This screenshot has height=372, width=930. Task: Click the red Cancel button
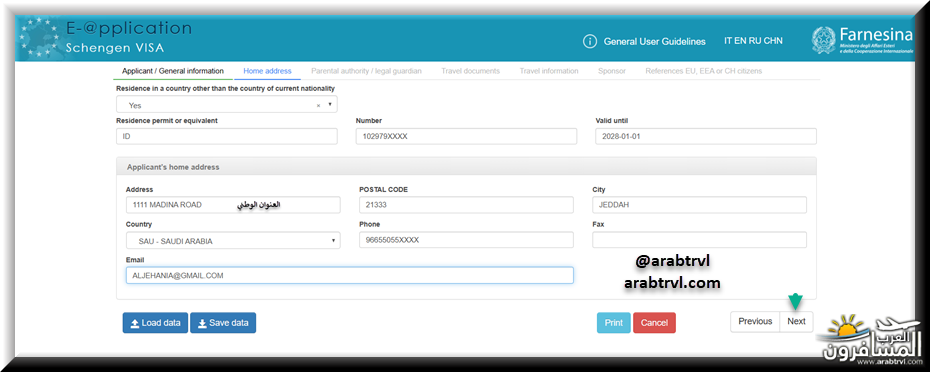click(x=654, y=323)
